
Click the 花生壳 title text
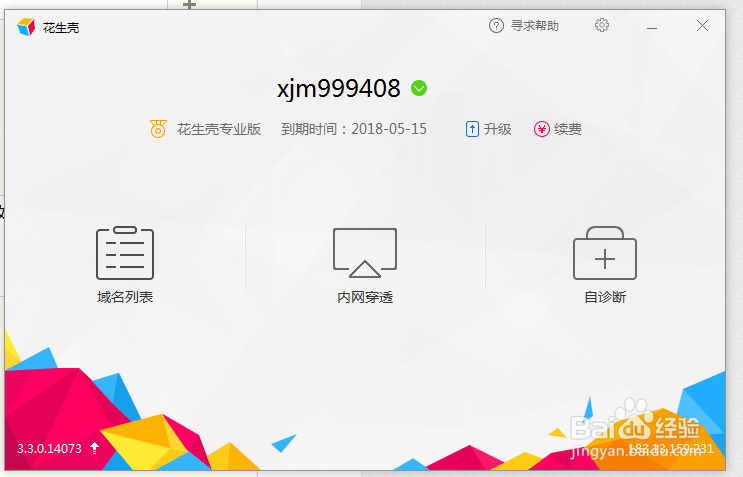tap(61, 28)
